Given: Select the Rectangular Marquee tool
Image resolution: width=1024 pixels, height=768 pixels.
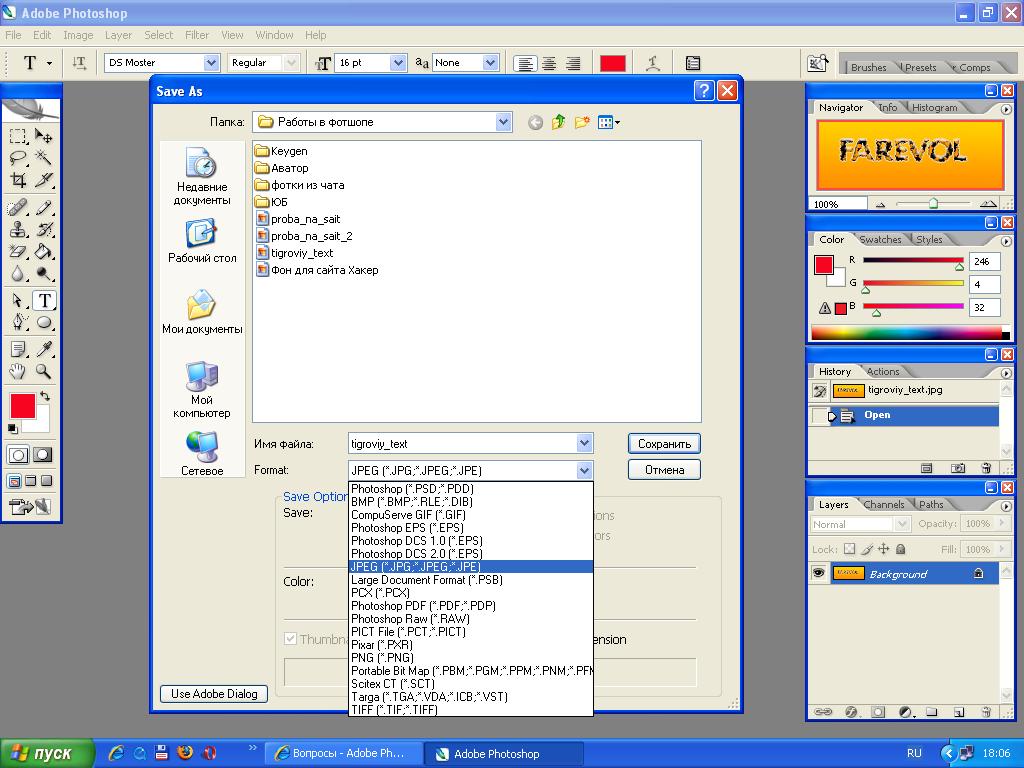Looking at the screenshot, I should [x=18, y=136].
